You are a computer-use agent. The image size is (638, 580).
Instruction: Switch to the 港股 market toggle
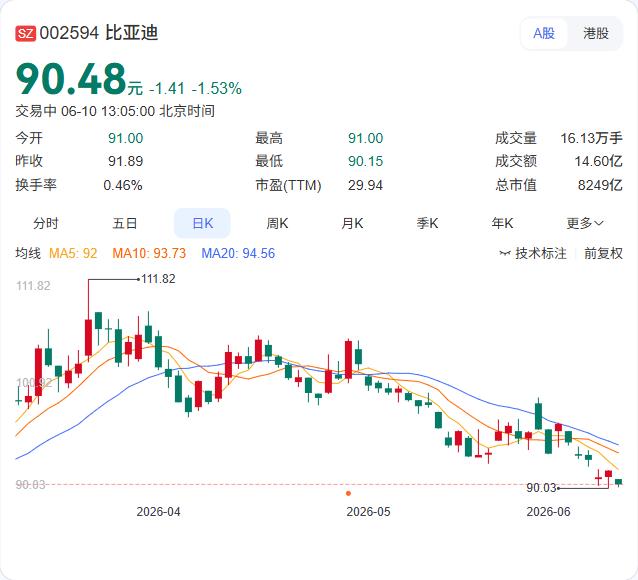click(596, 33)
